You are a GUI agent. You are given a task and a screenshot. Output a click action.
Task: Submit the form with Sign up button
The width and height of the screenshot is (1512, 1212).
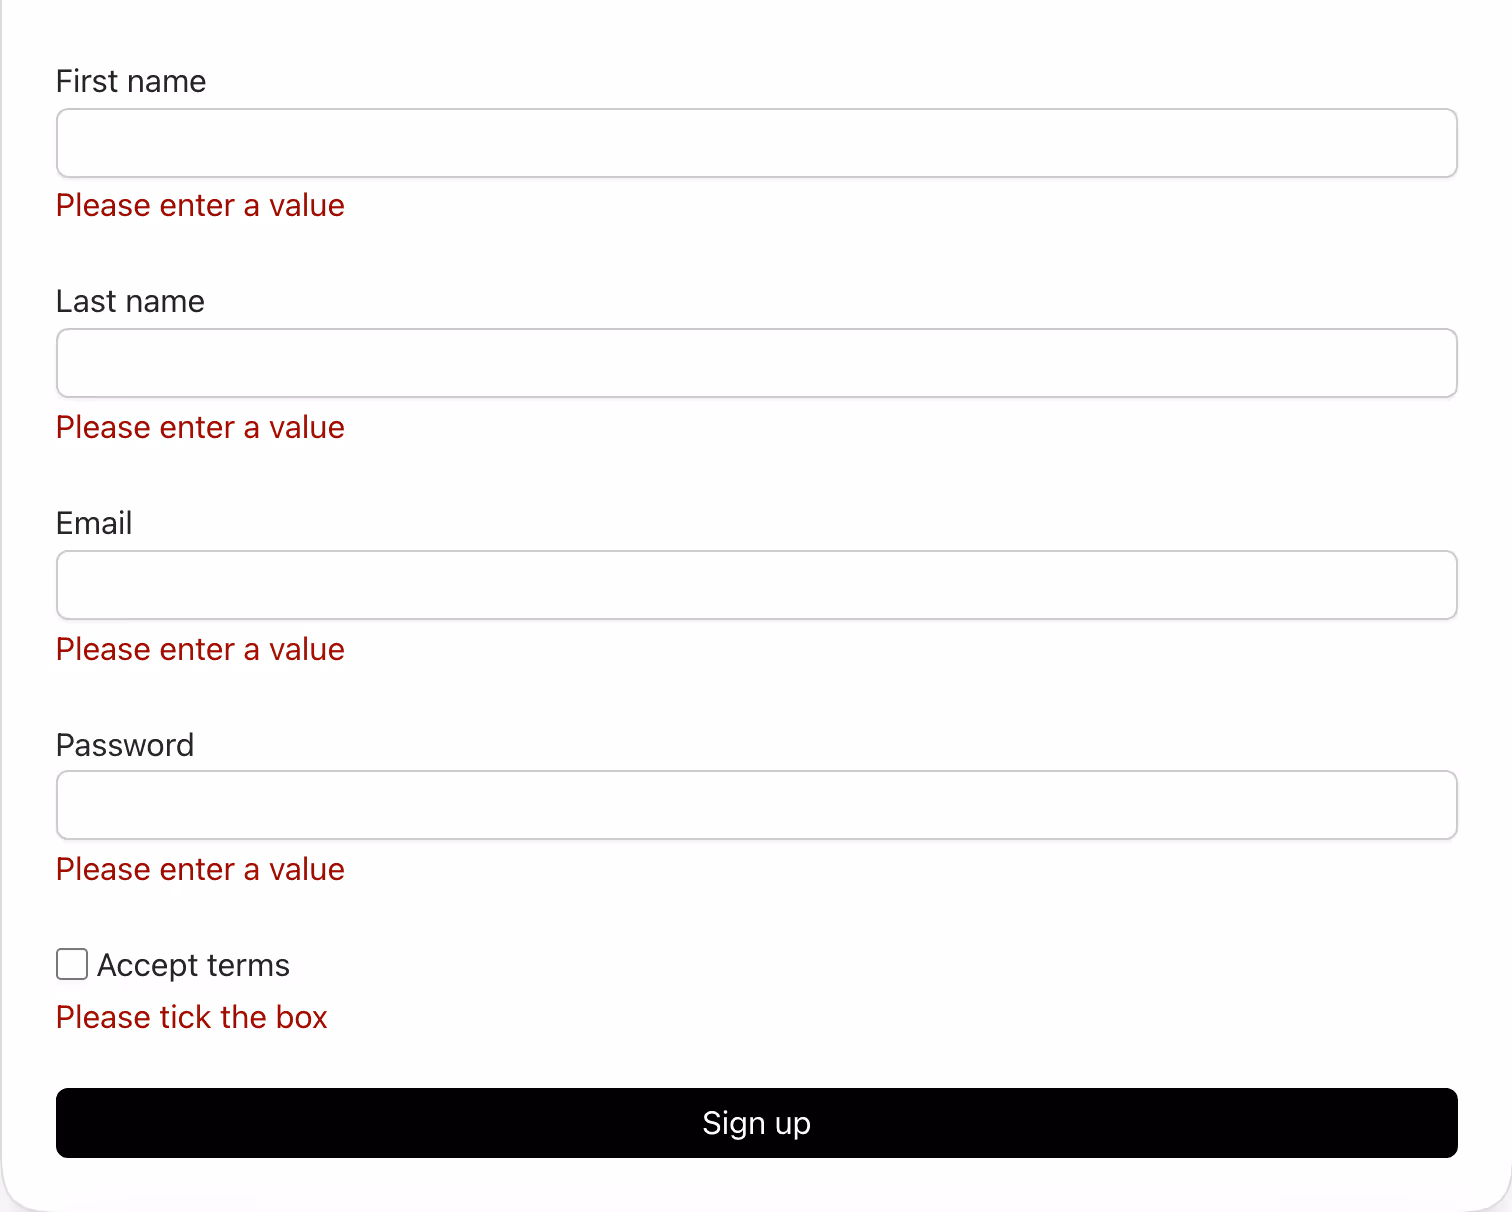(756, 1123)
